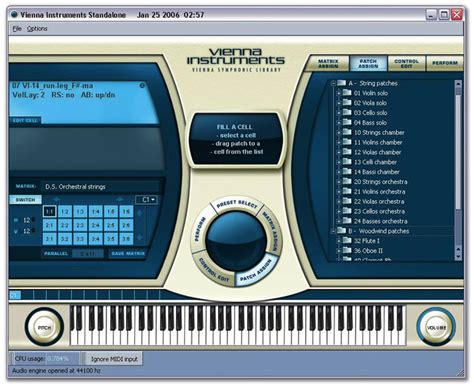
Task: Expand the 03 Cello solo folder
Action: pyautogui.click(x=339, y=113)
